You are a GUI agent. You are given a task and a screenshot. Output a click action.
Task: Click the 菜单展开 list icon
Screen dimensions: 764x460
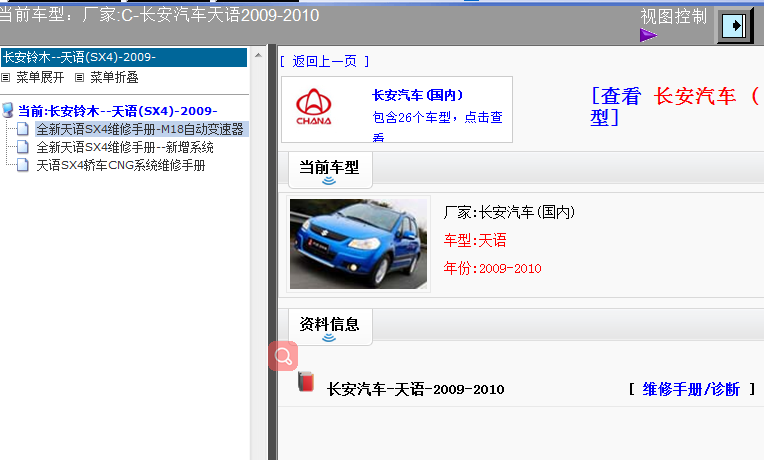pos(5,77)
